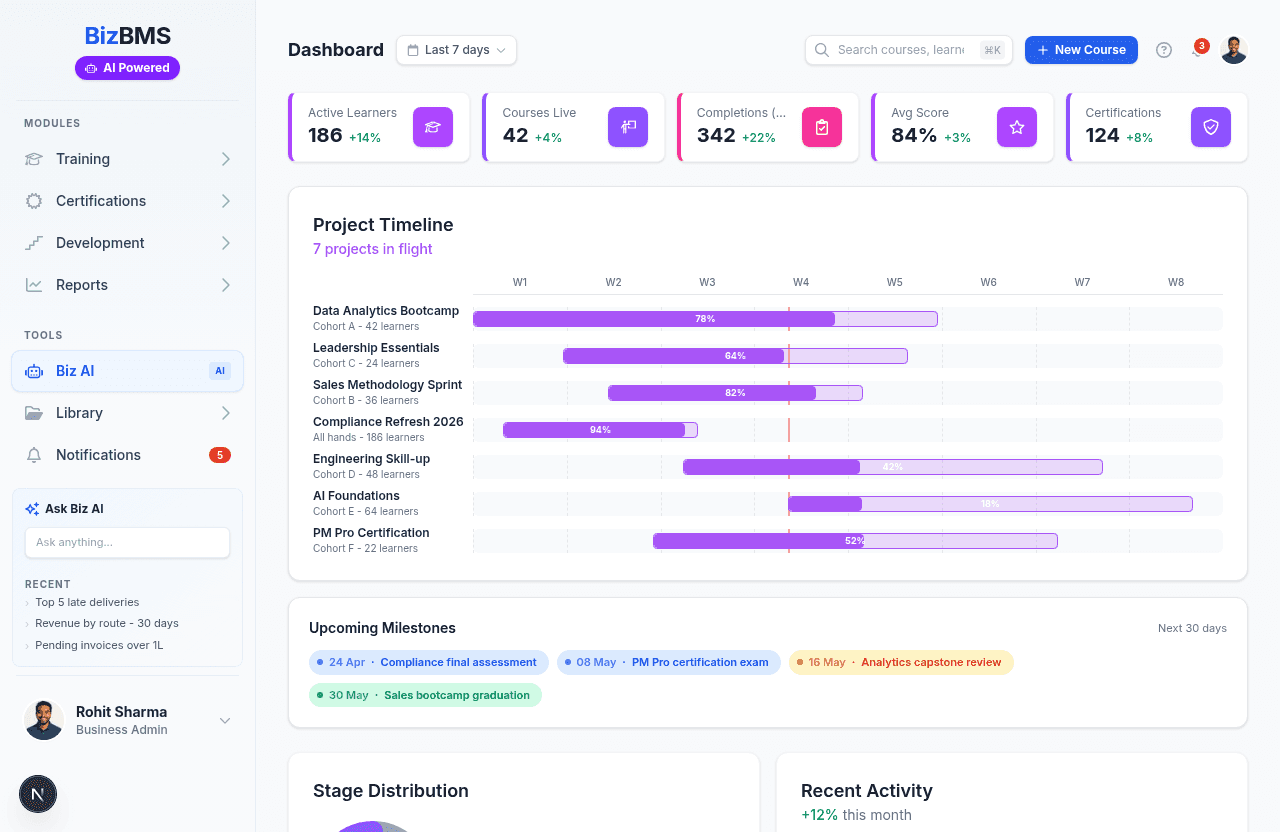Screen dimensions: 1280x832
Task: Click the New Course button
Action: [1081, 50]
